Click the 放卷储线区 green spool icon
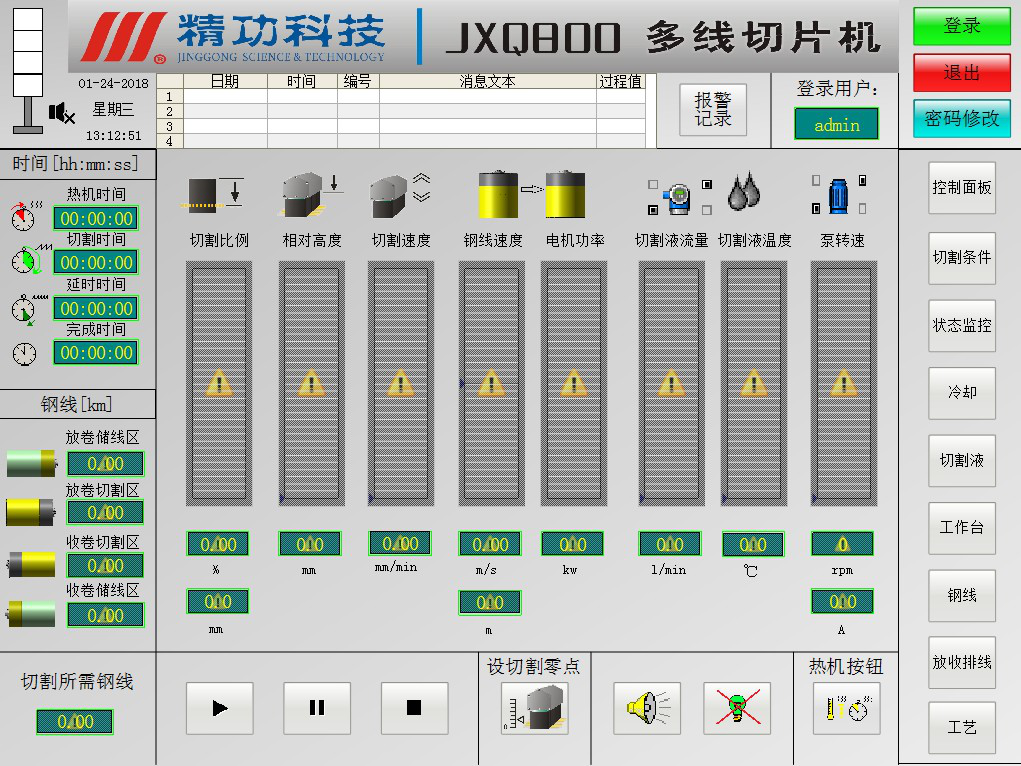The image size is (1021, 766). click(x=31, y=463)
